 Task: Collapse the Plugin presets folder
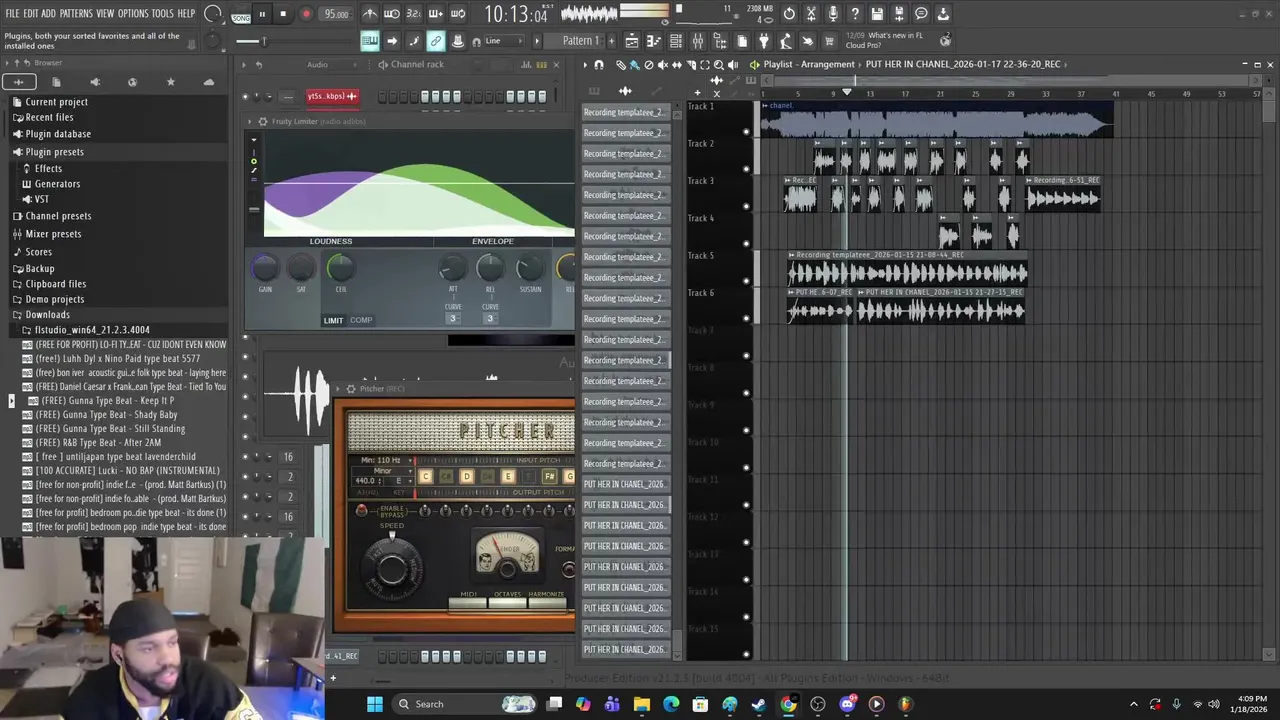(54, 152)
